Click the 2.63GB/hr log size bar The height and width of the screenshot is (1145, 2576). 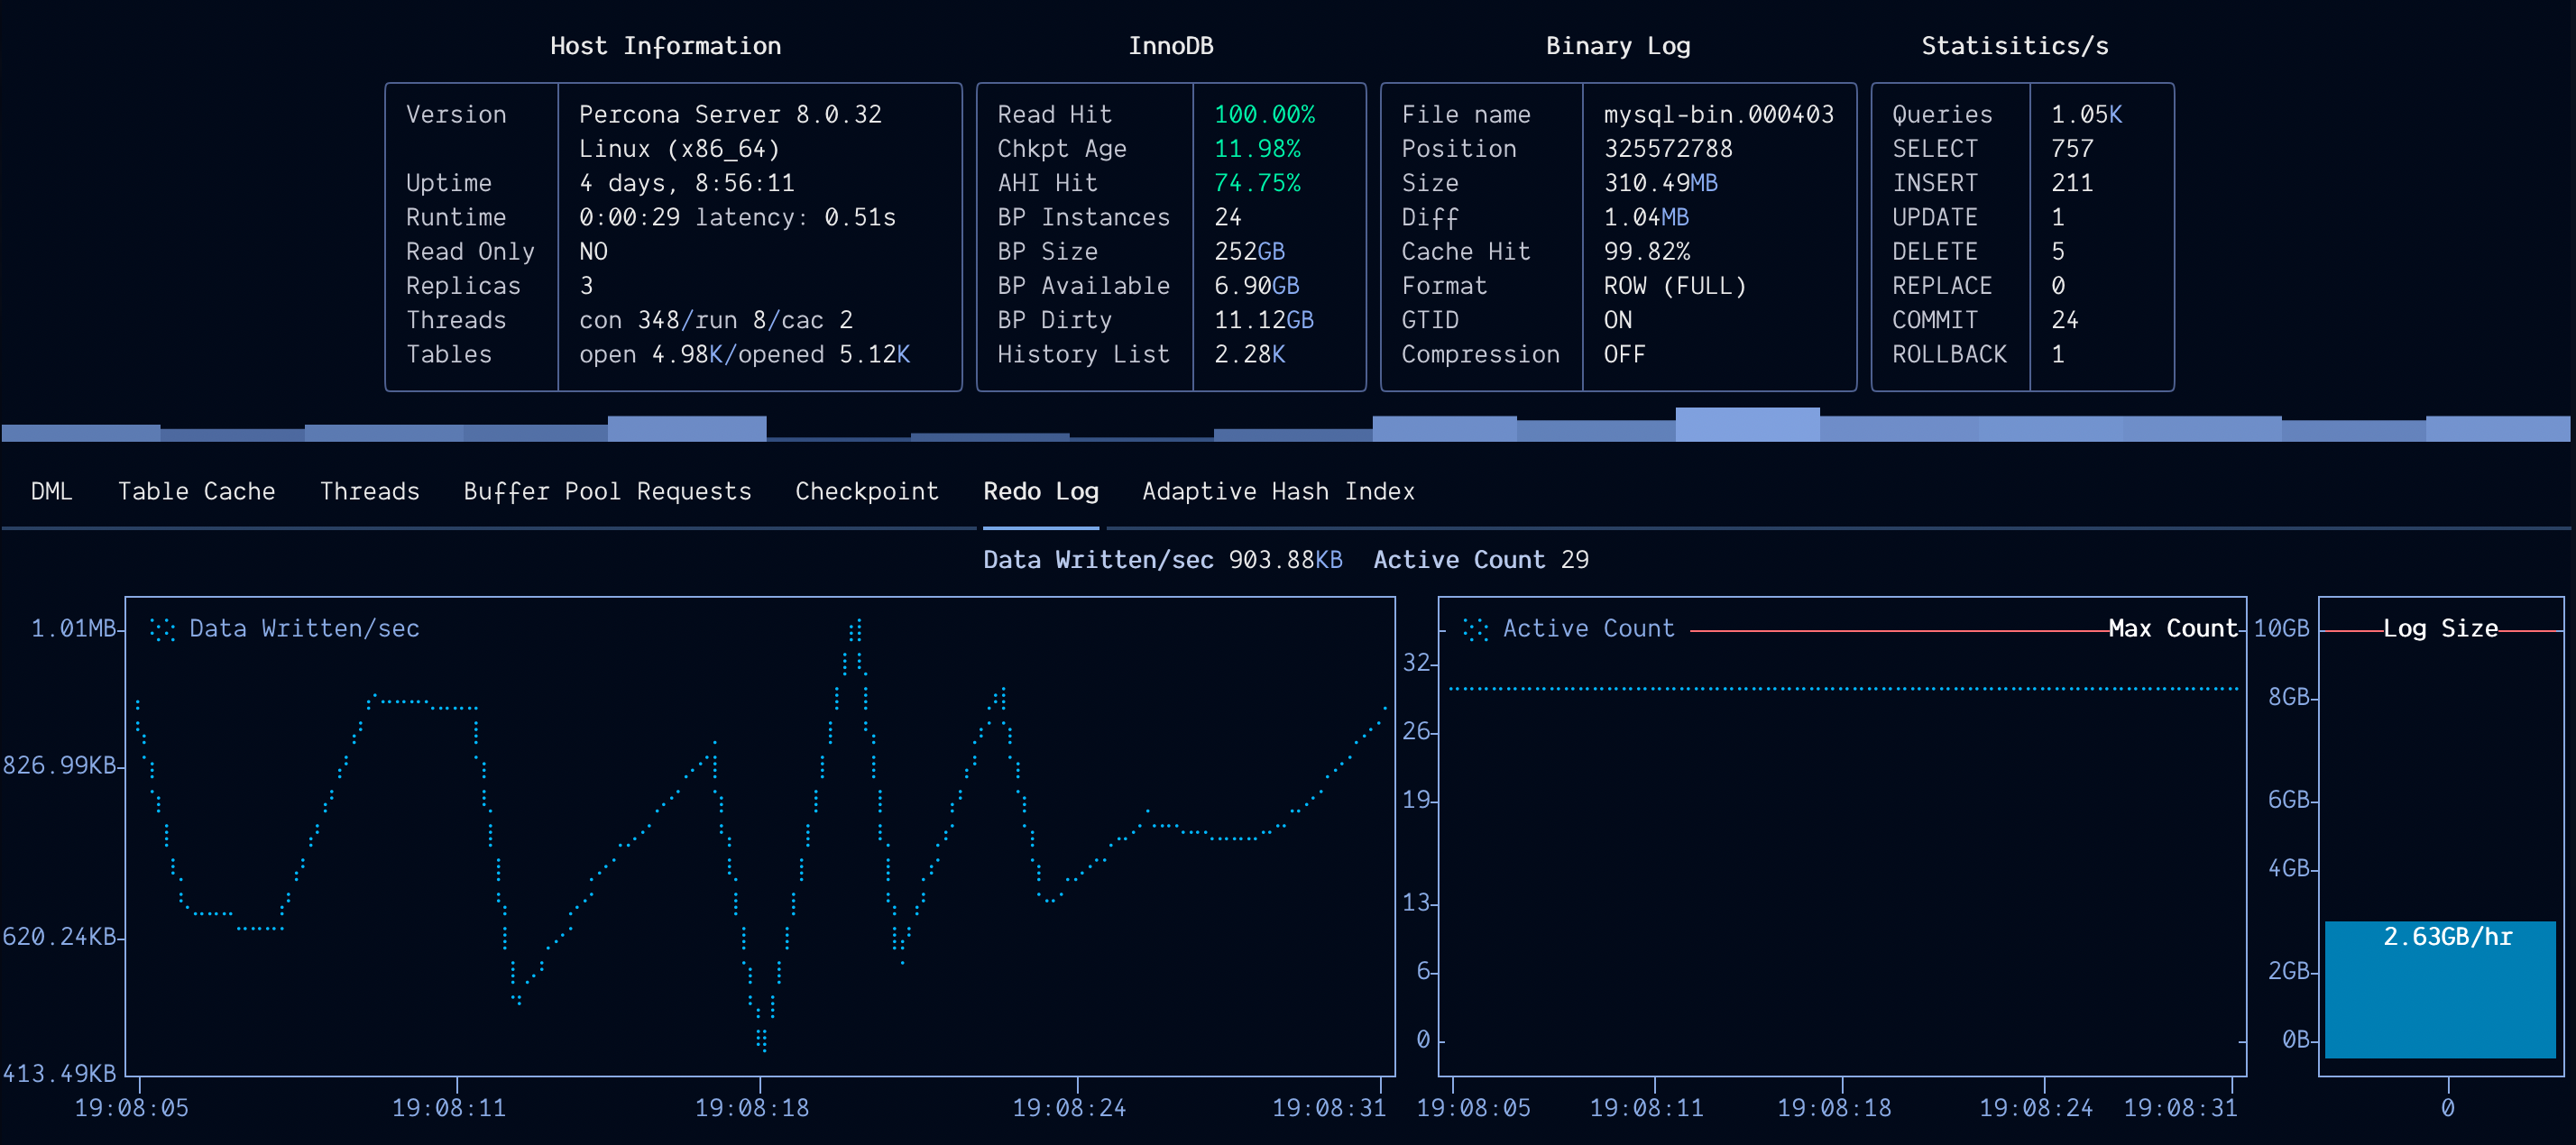[x=2439, y=989]
